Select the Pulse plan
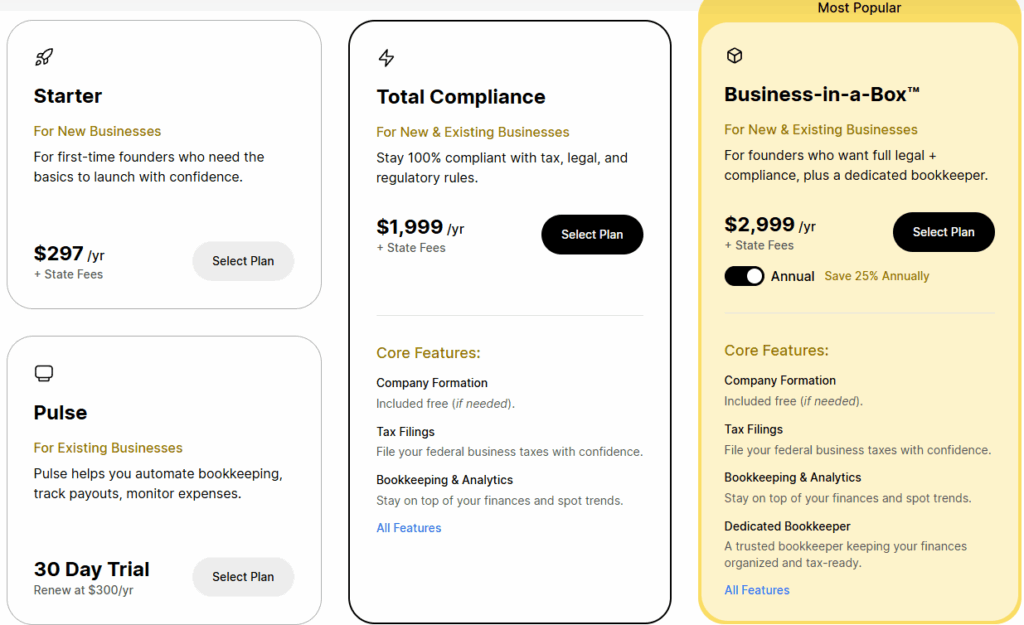 point(243,577)
